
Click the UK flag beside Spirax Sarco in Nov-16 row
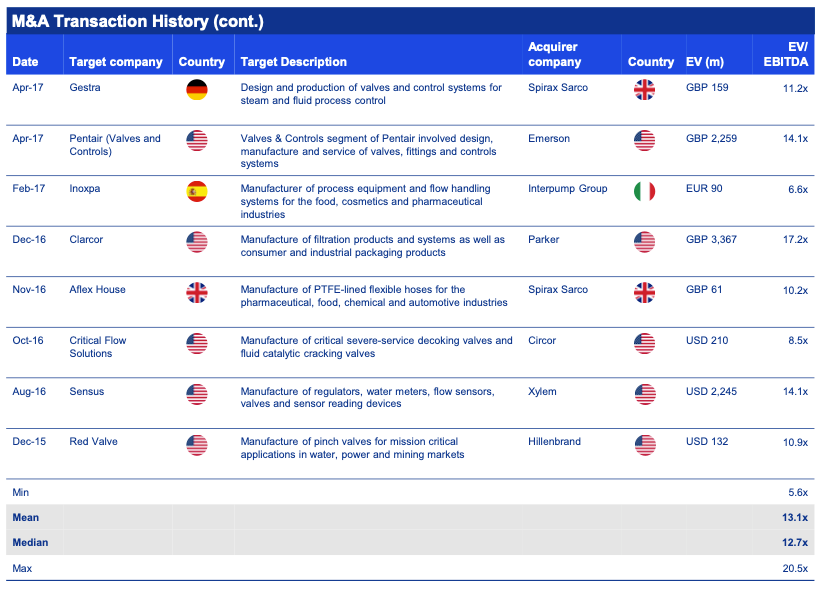pos(644,292)
